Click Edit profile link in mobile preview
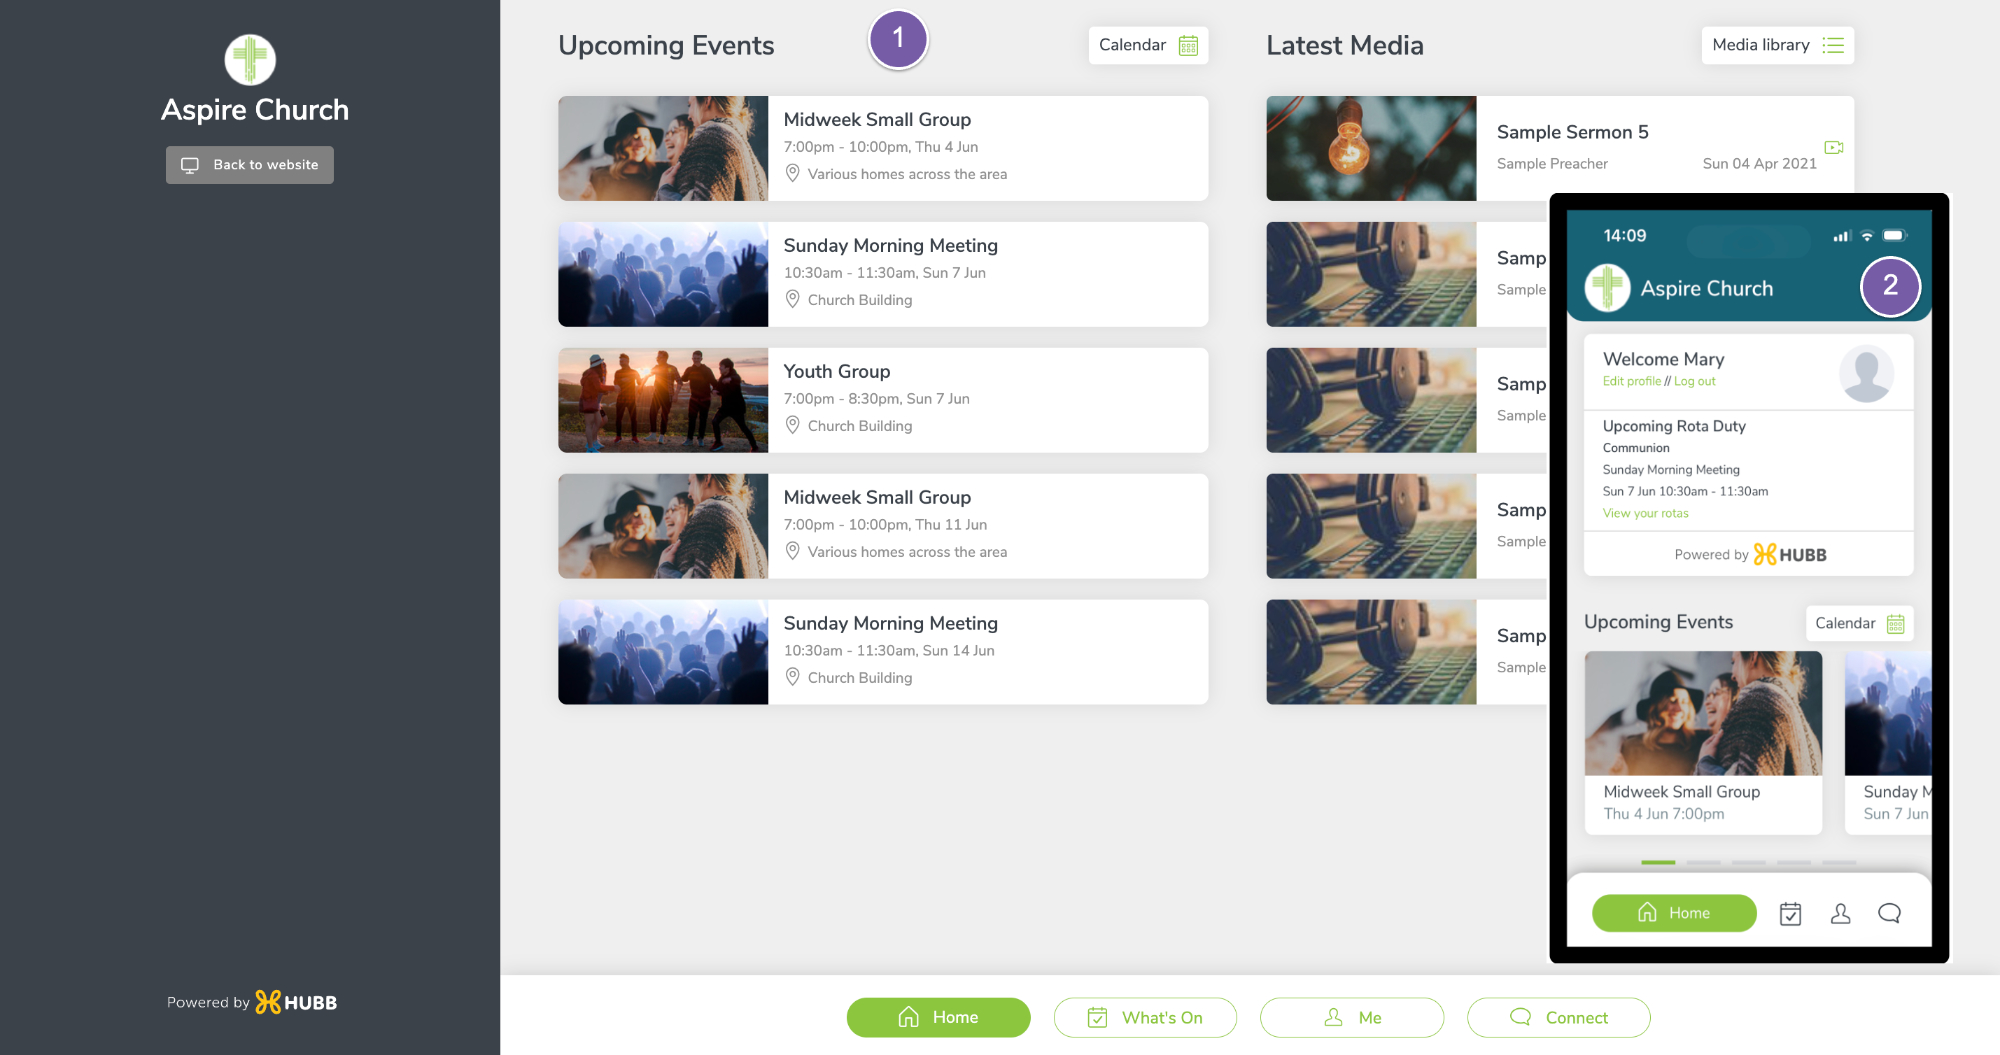Screen dimensions: 2000x1055 point(1631,381)
